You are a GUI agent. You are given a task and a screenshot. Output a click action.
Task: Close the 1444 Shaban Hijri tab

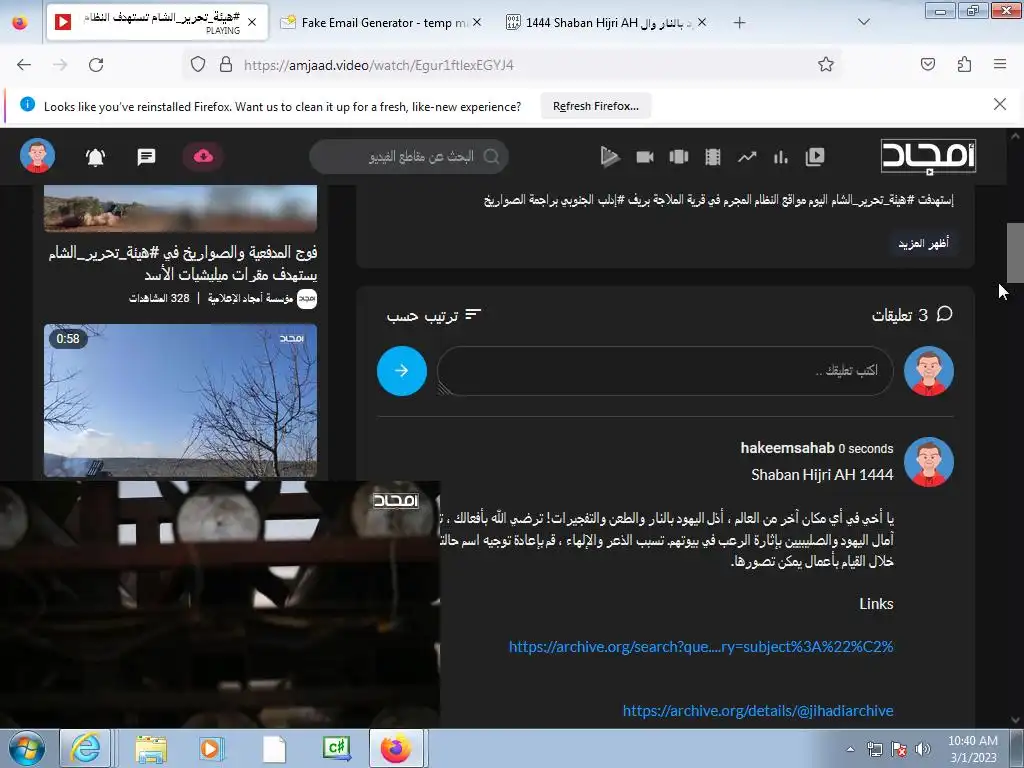701,22
